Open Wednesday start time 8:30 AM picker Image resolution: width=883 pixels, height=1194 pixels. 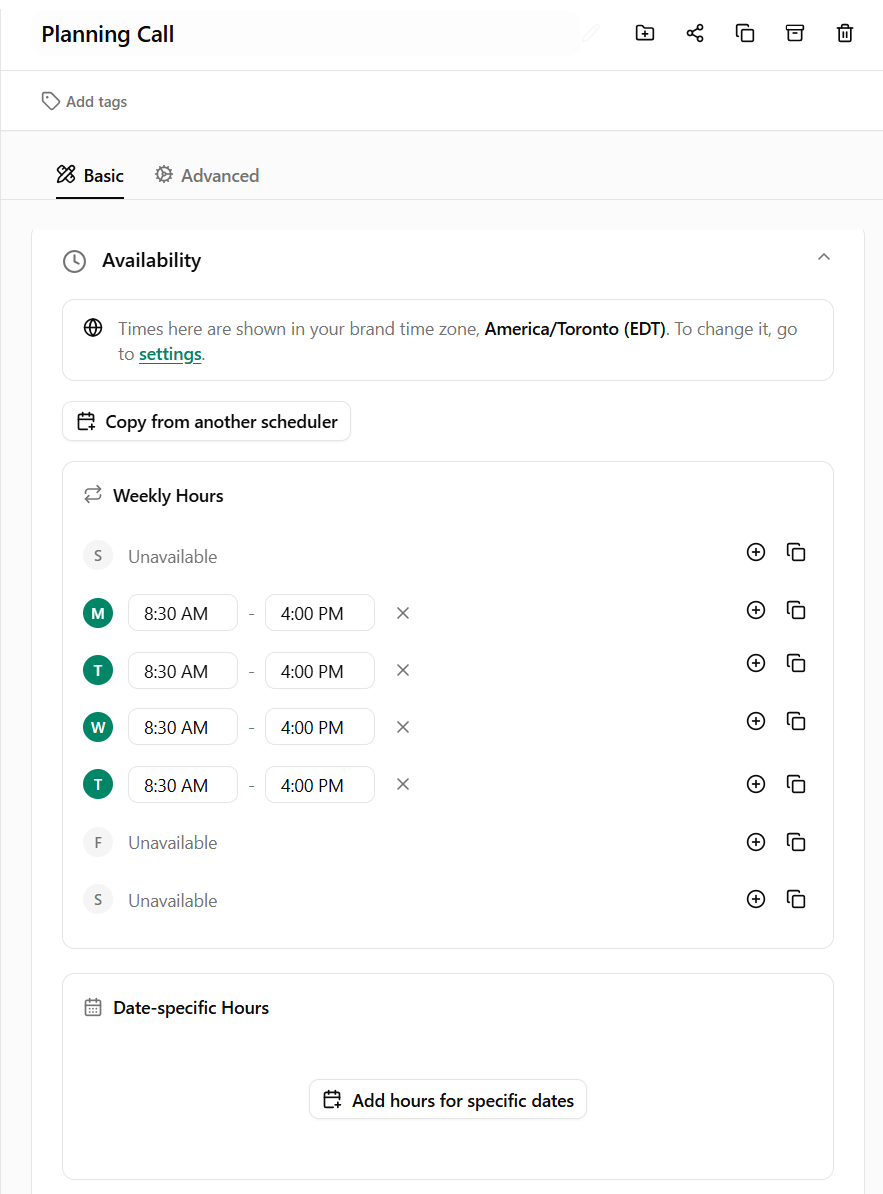click(183, 727)
